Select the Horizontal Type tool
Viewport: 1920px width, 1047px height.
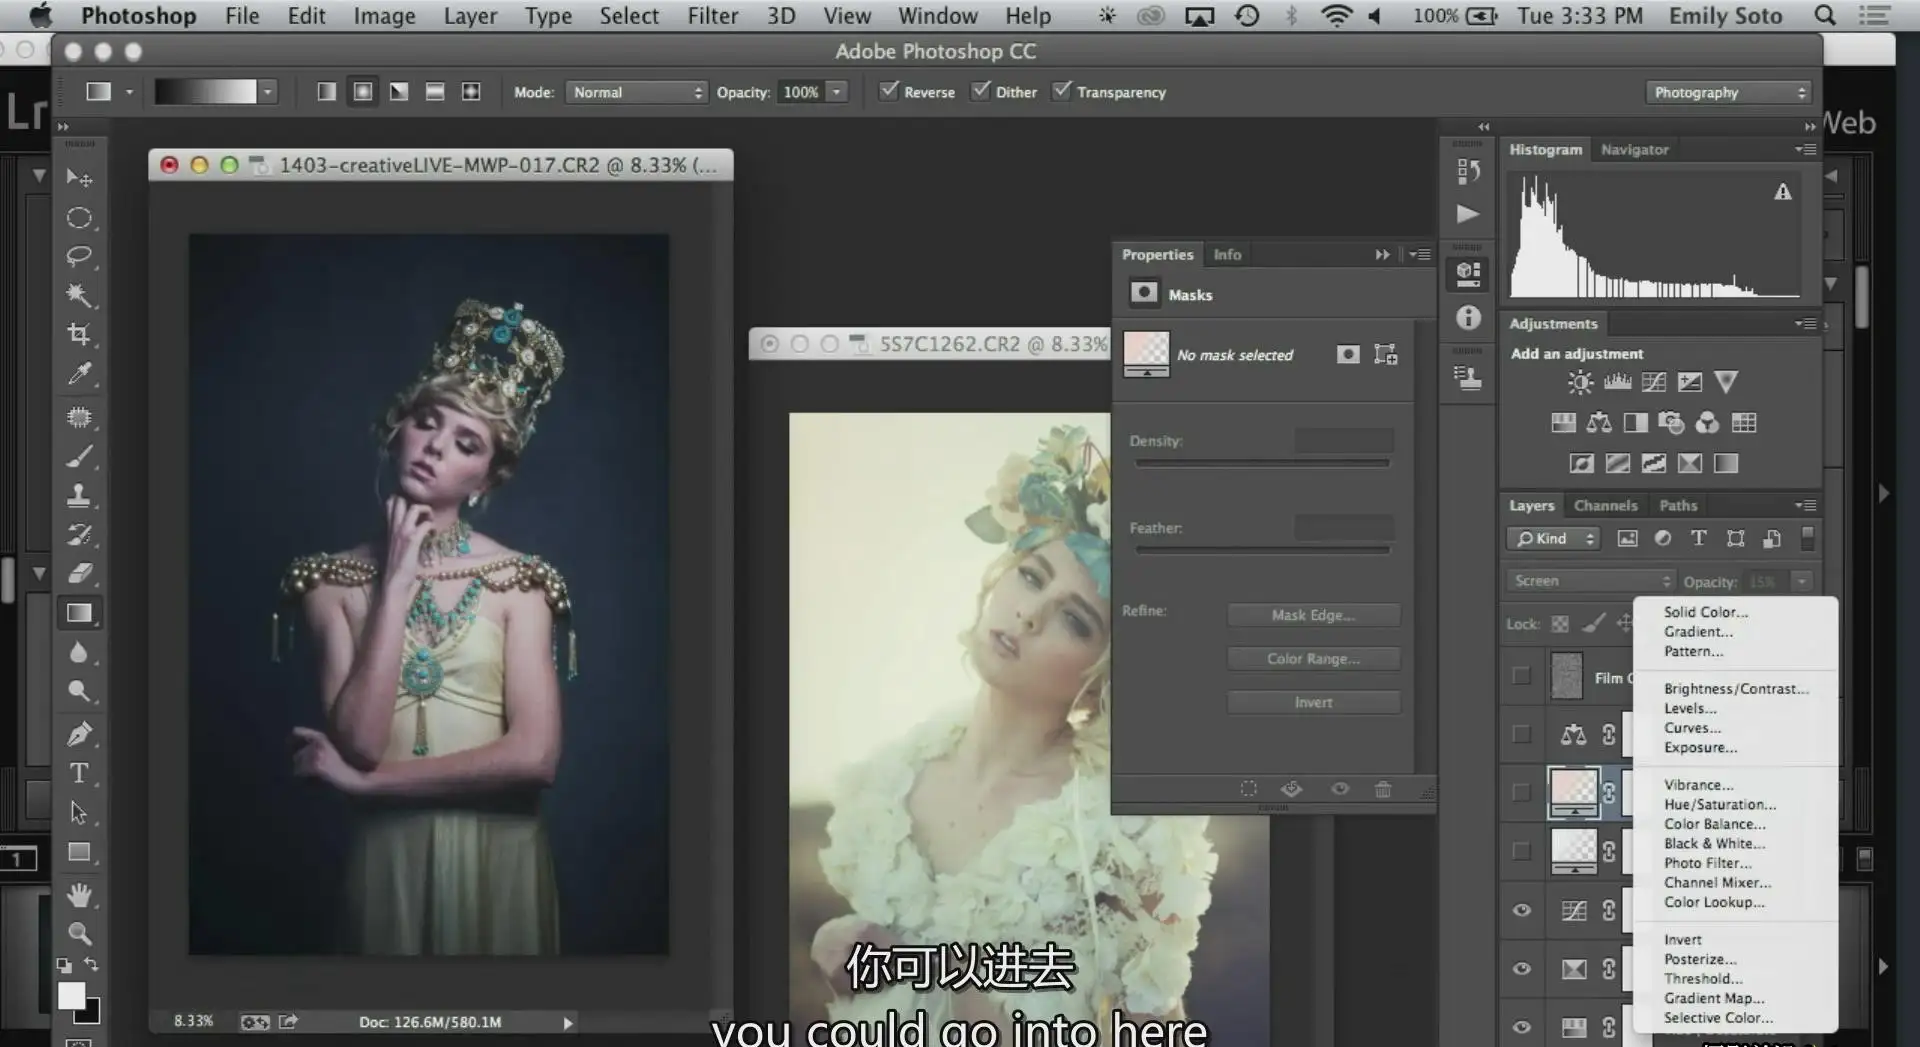(x=79, y=773)
